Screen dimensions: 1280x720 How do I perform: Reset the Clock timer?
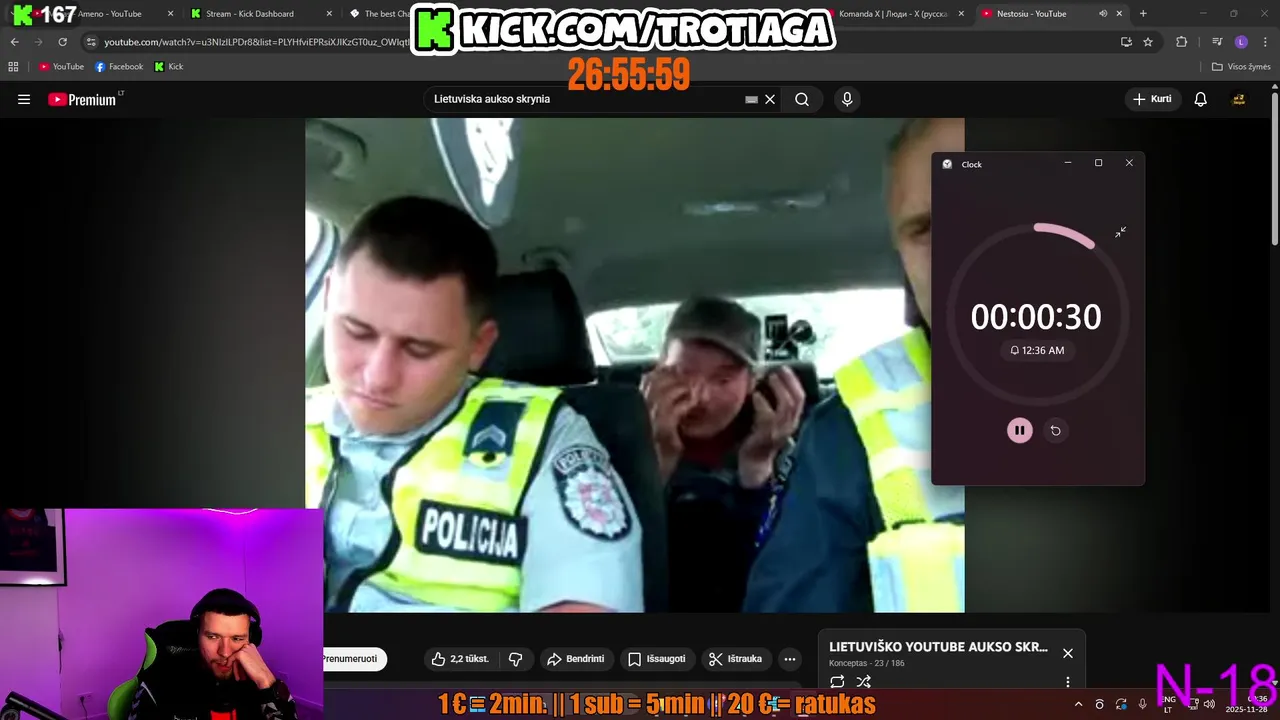coord(1055,430)
